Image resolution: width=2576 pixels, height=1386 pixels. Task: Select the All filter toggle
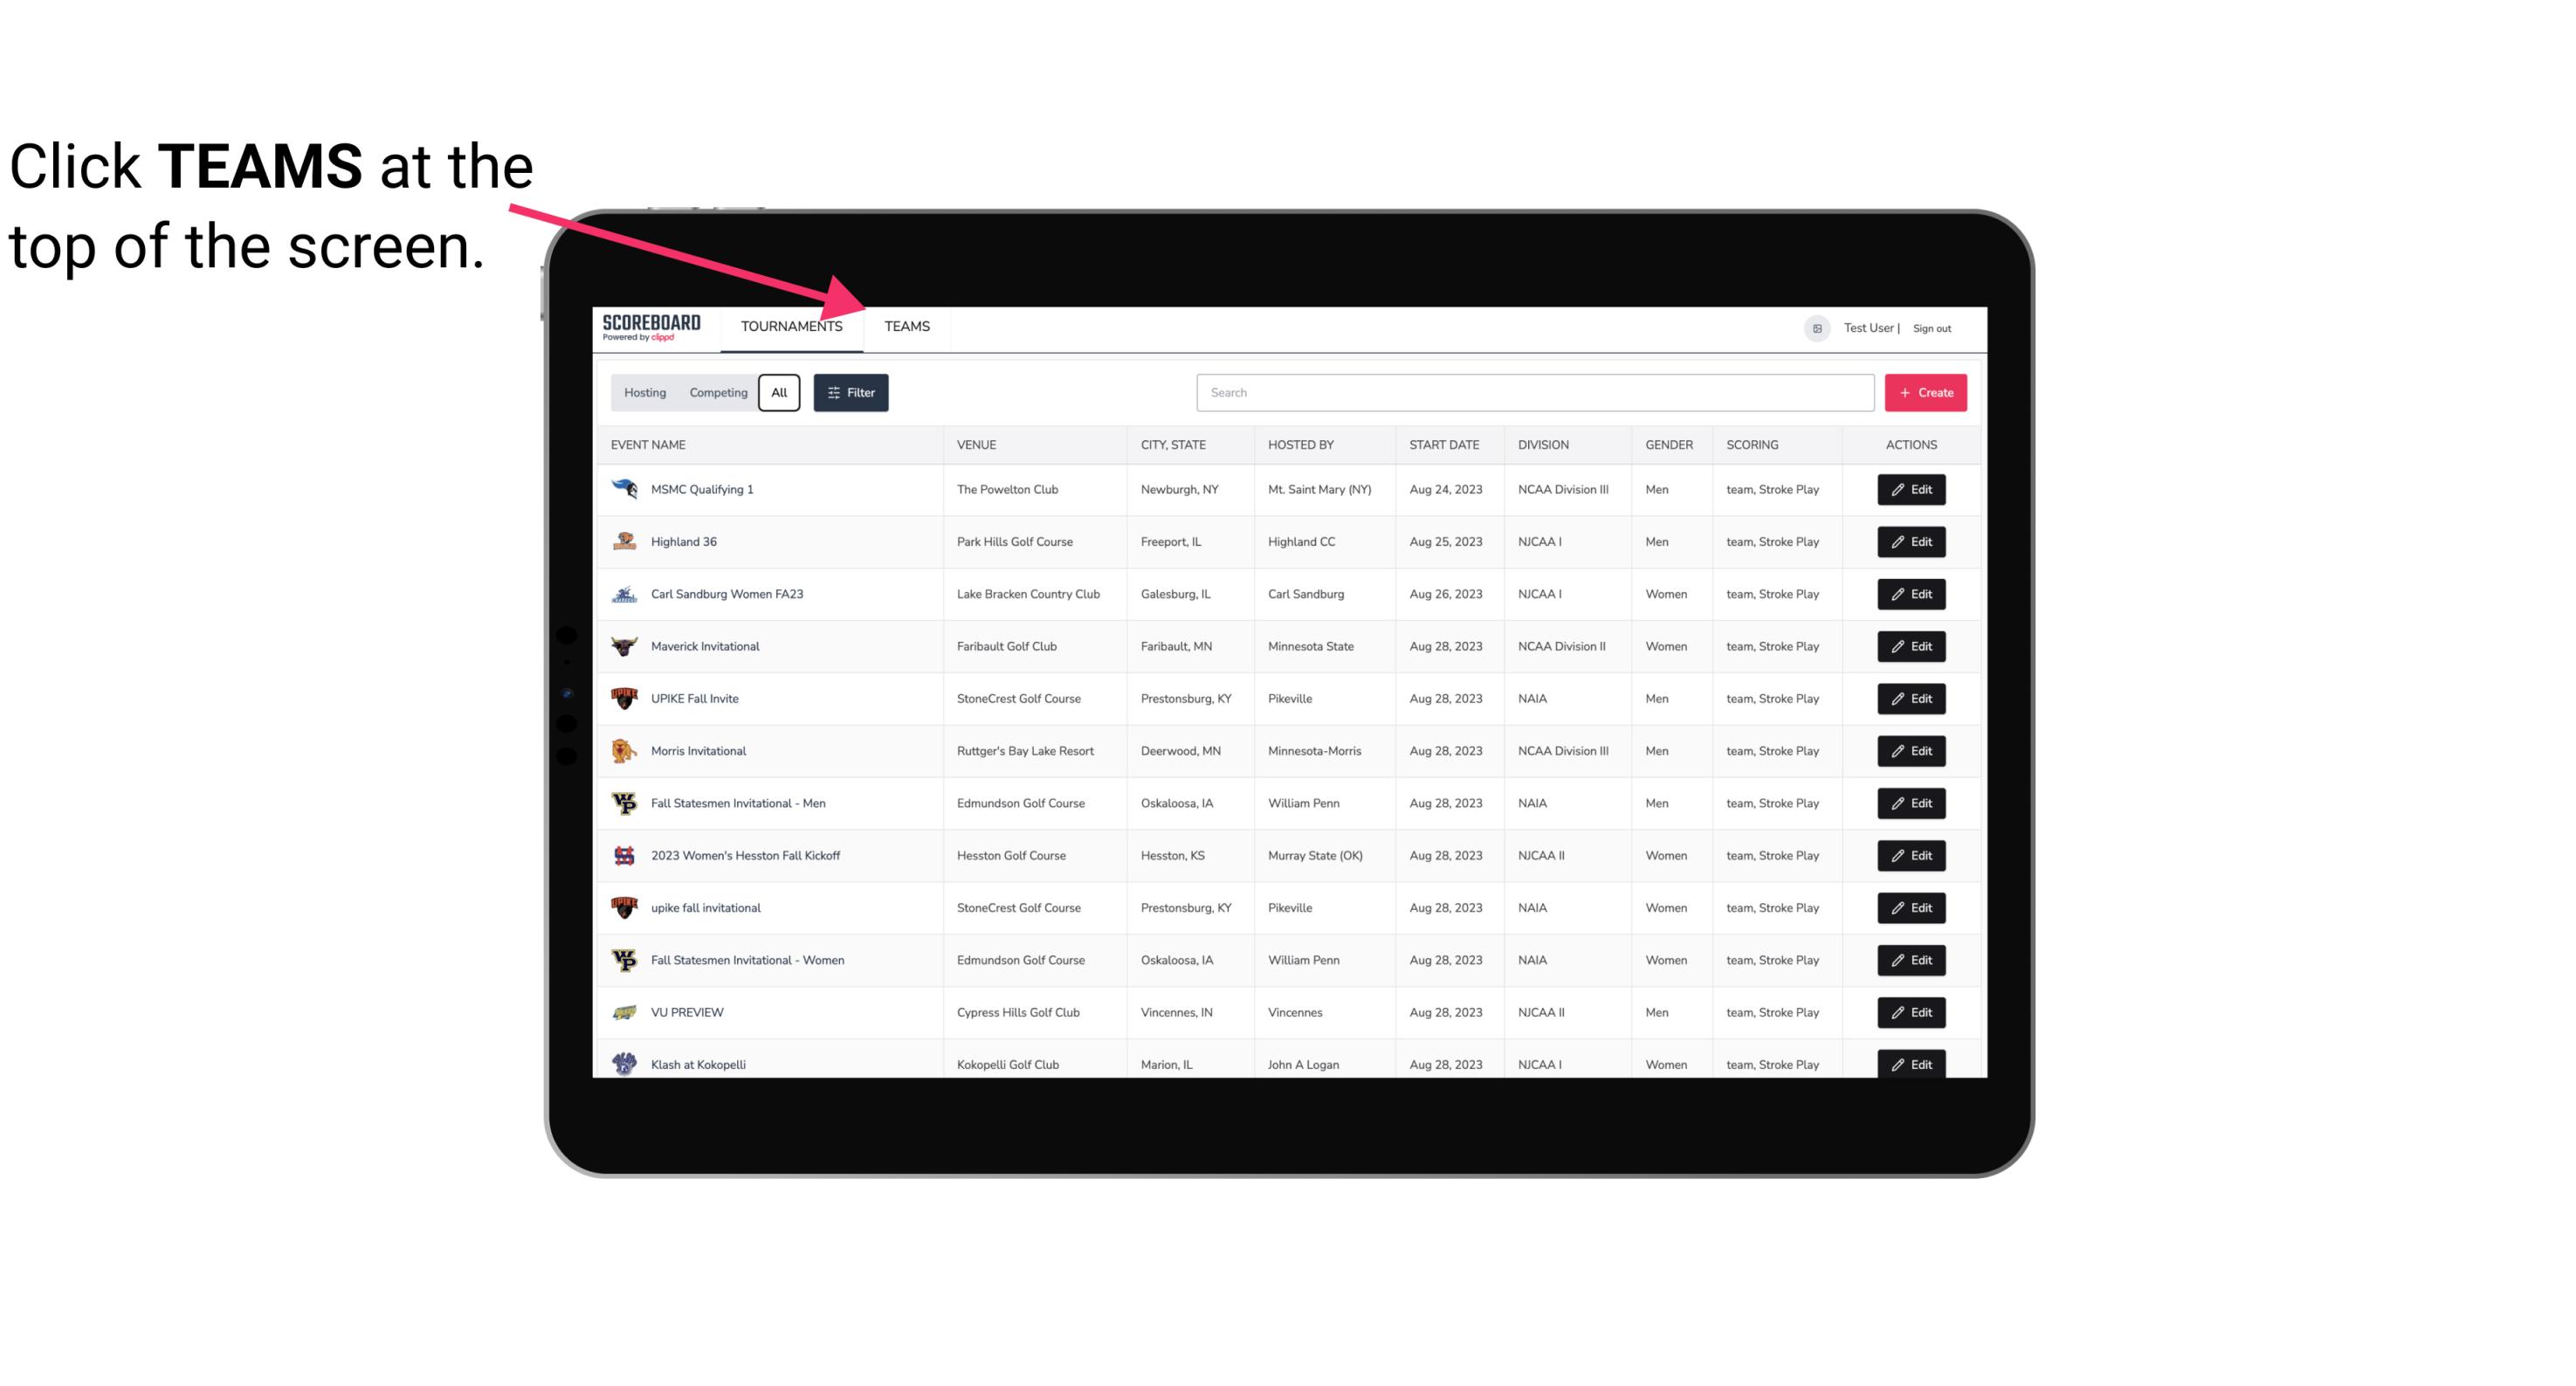[780, 393]
